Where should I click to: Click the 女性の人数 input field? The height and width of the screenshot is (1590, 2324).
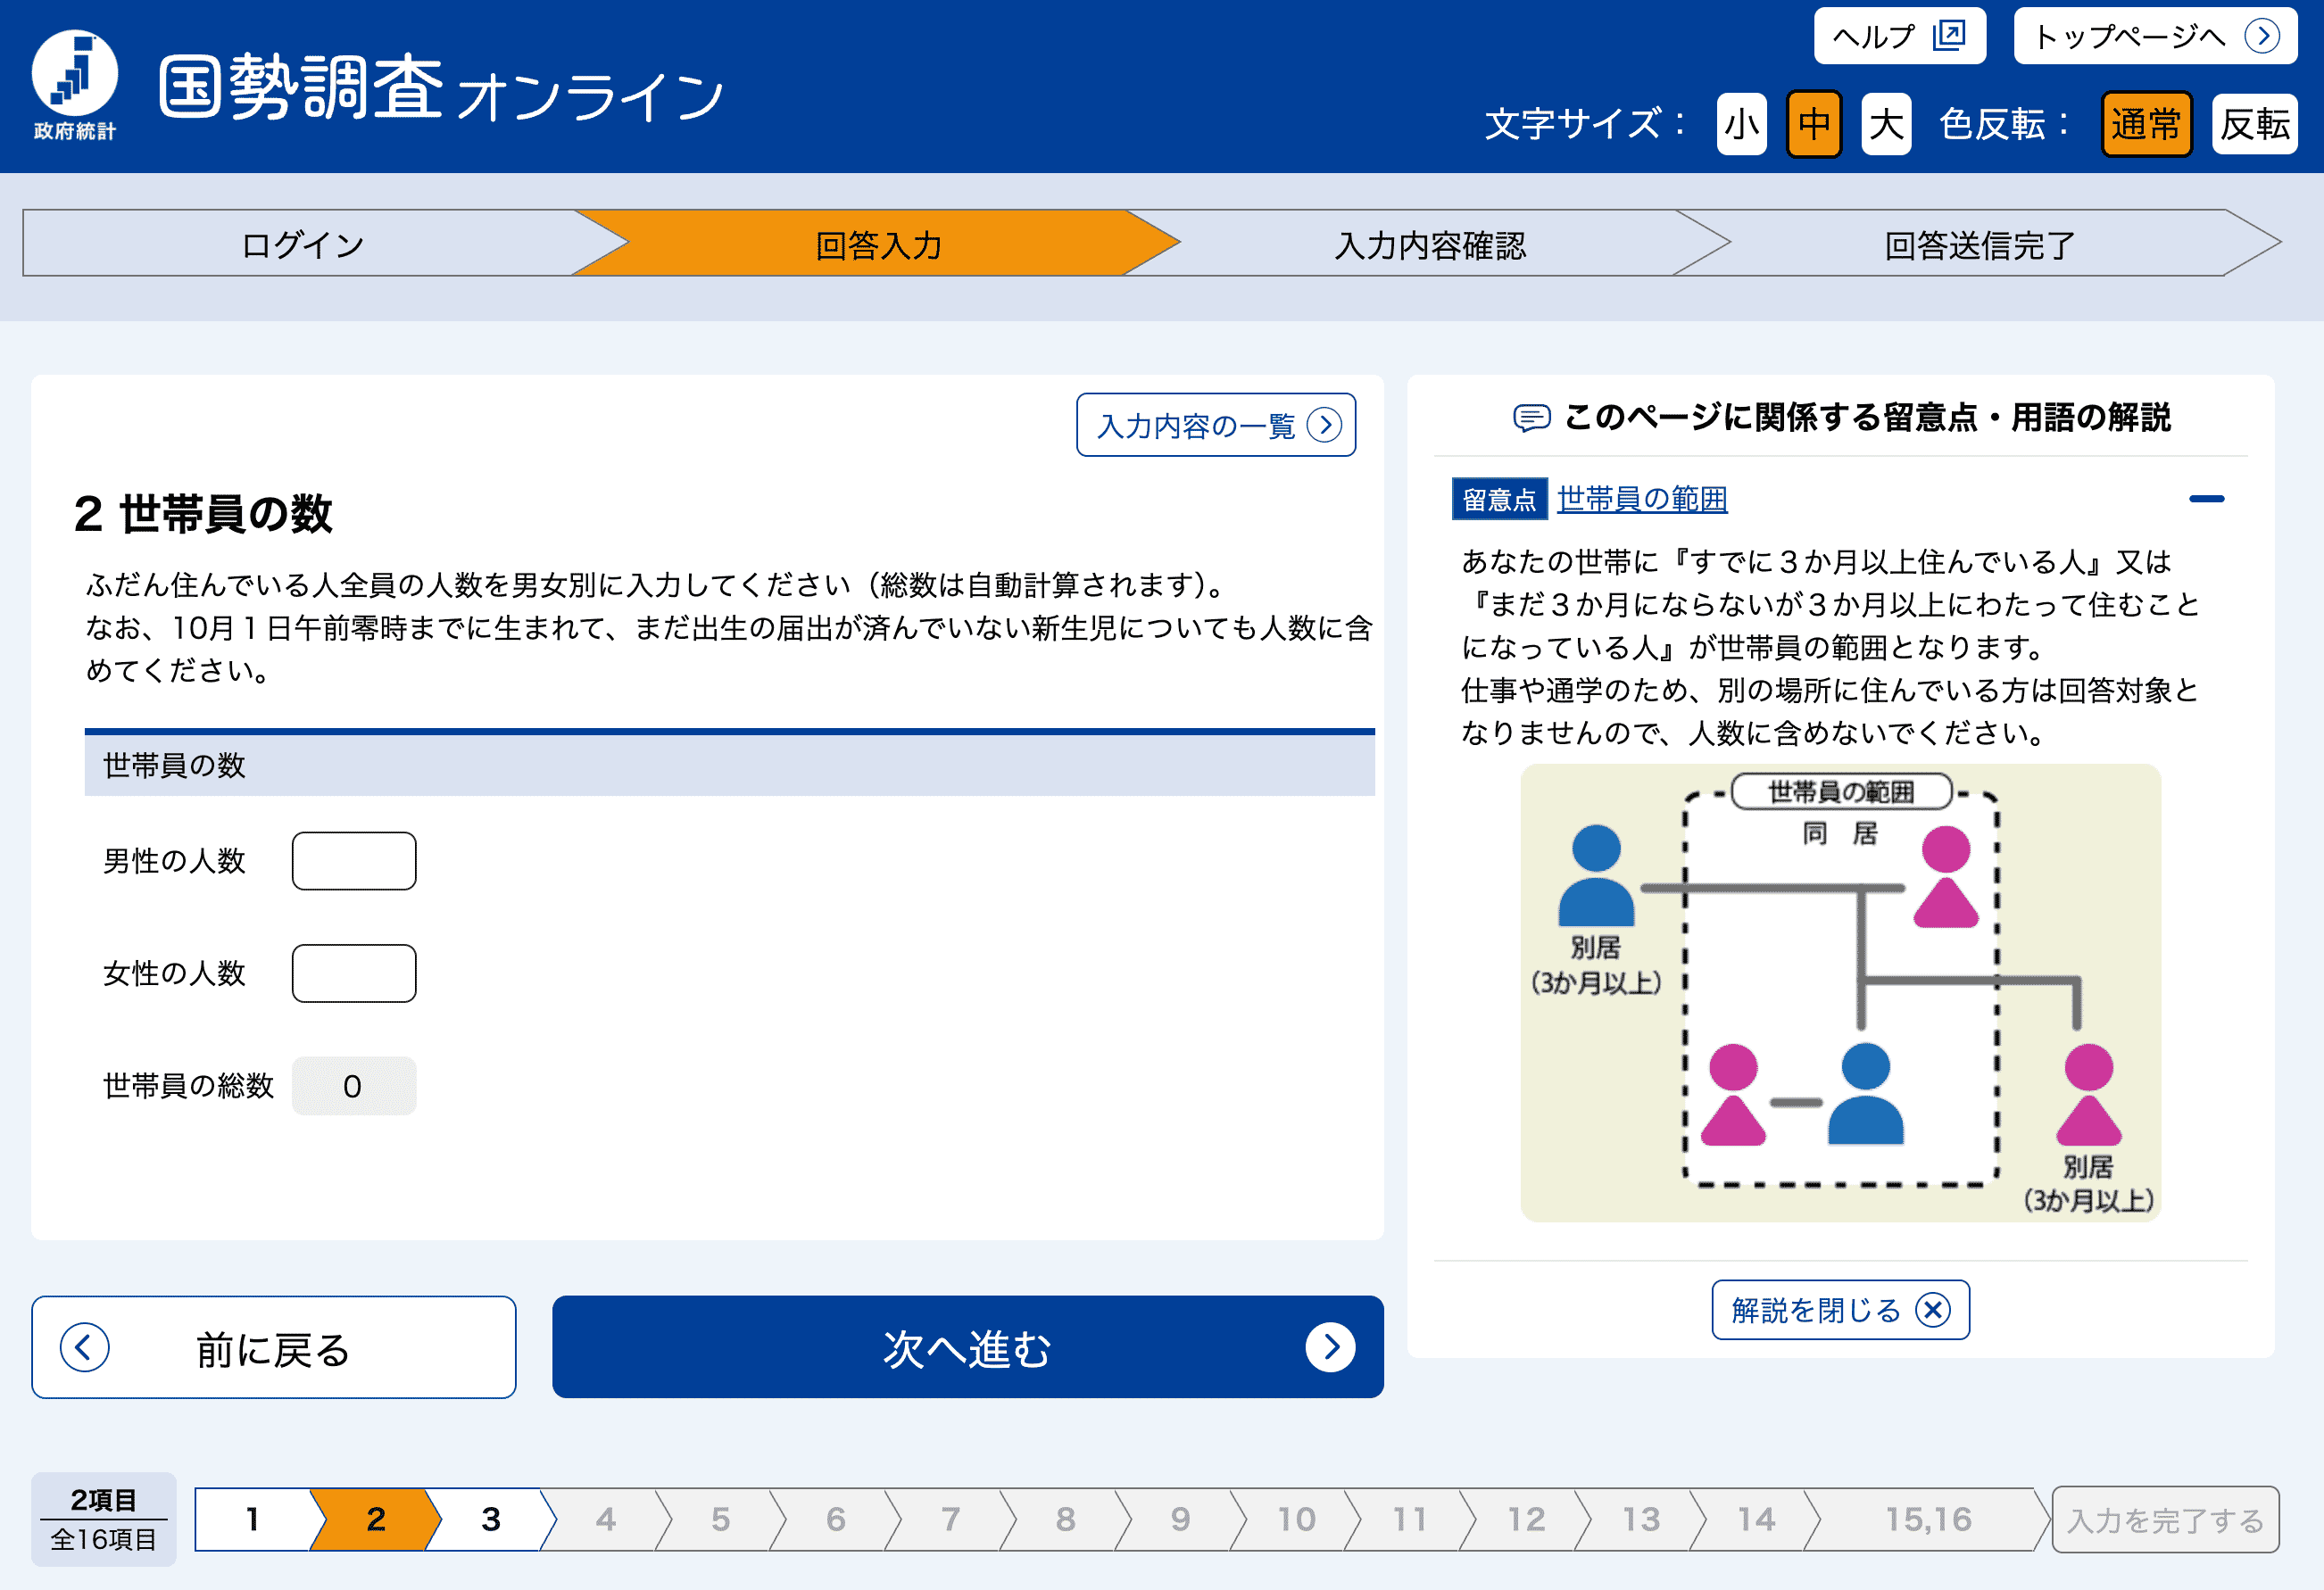pos(354,973)
